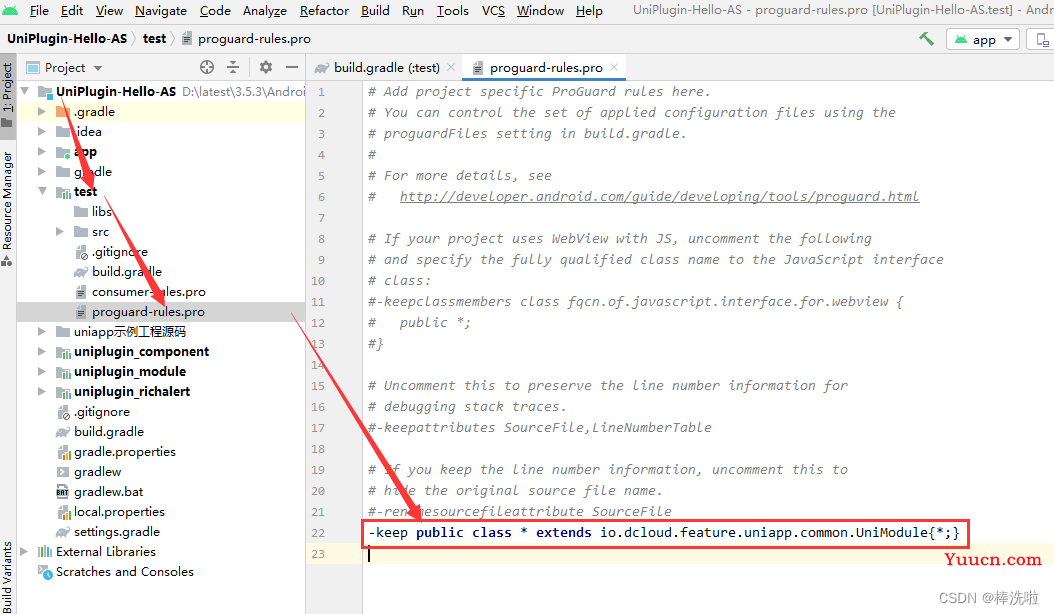The height and width of the screenshot is (614, 1054).
Task: Click the Android Studio logo icon
Action: 10,11
